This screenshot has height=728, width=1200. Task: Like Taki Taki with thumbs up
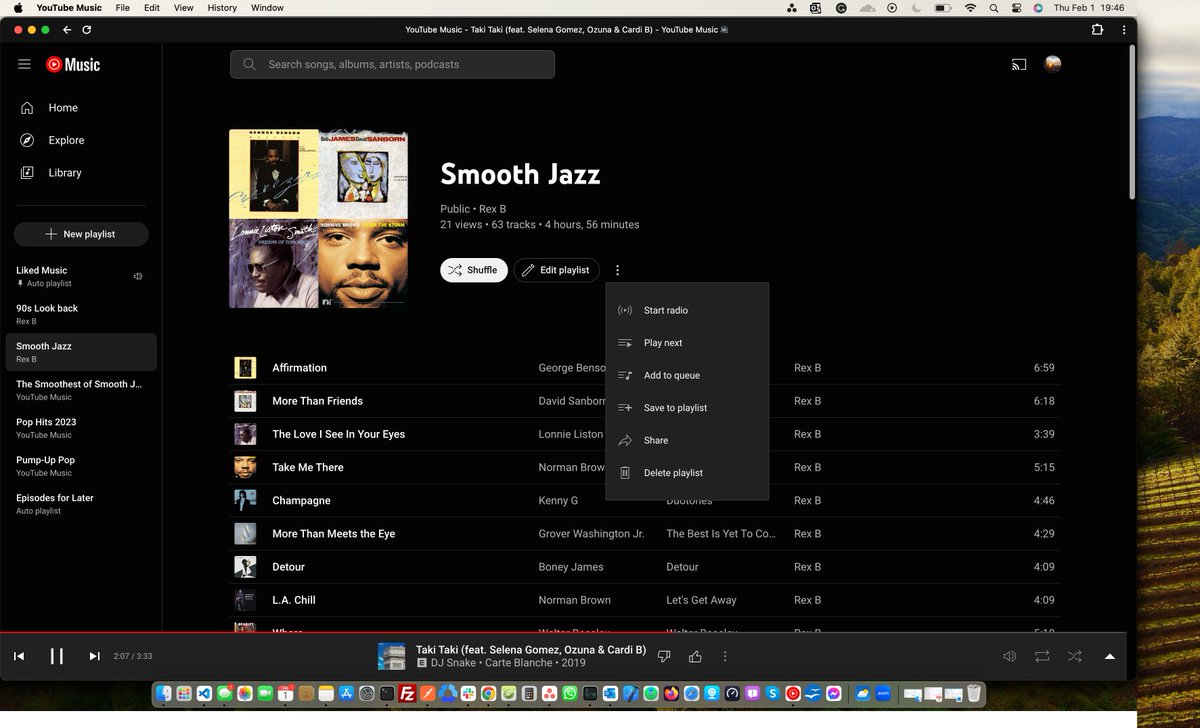click(x=695, y=656)
